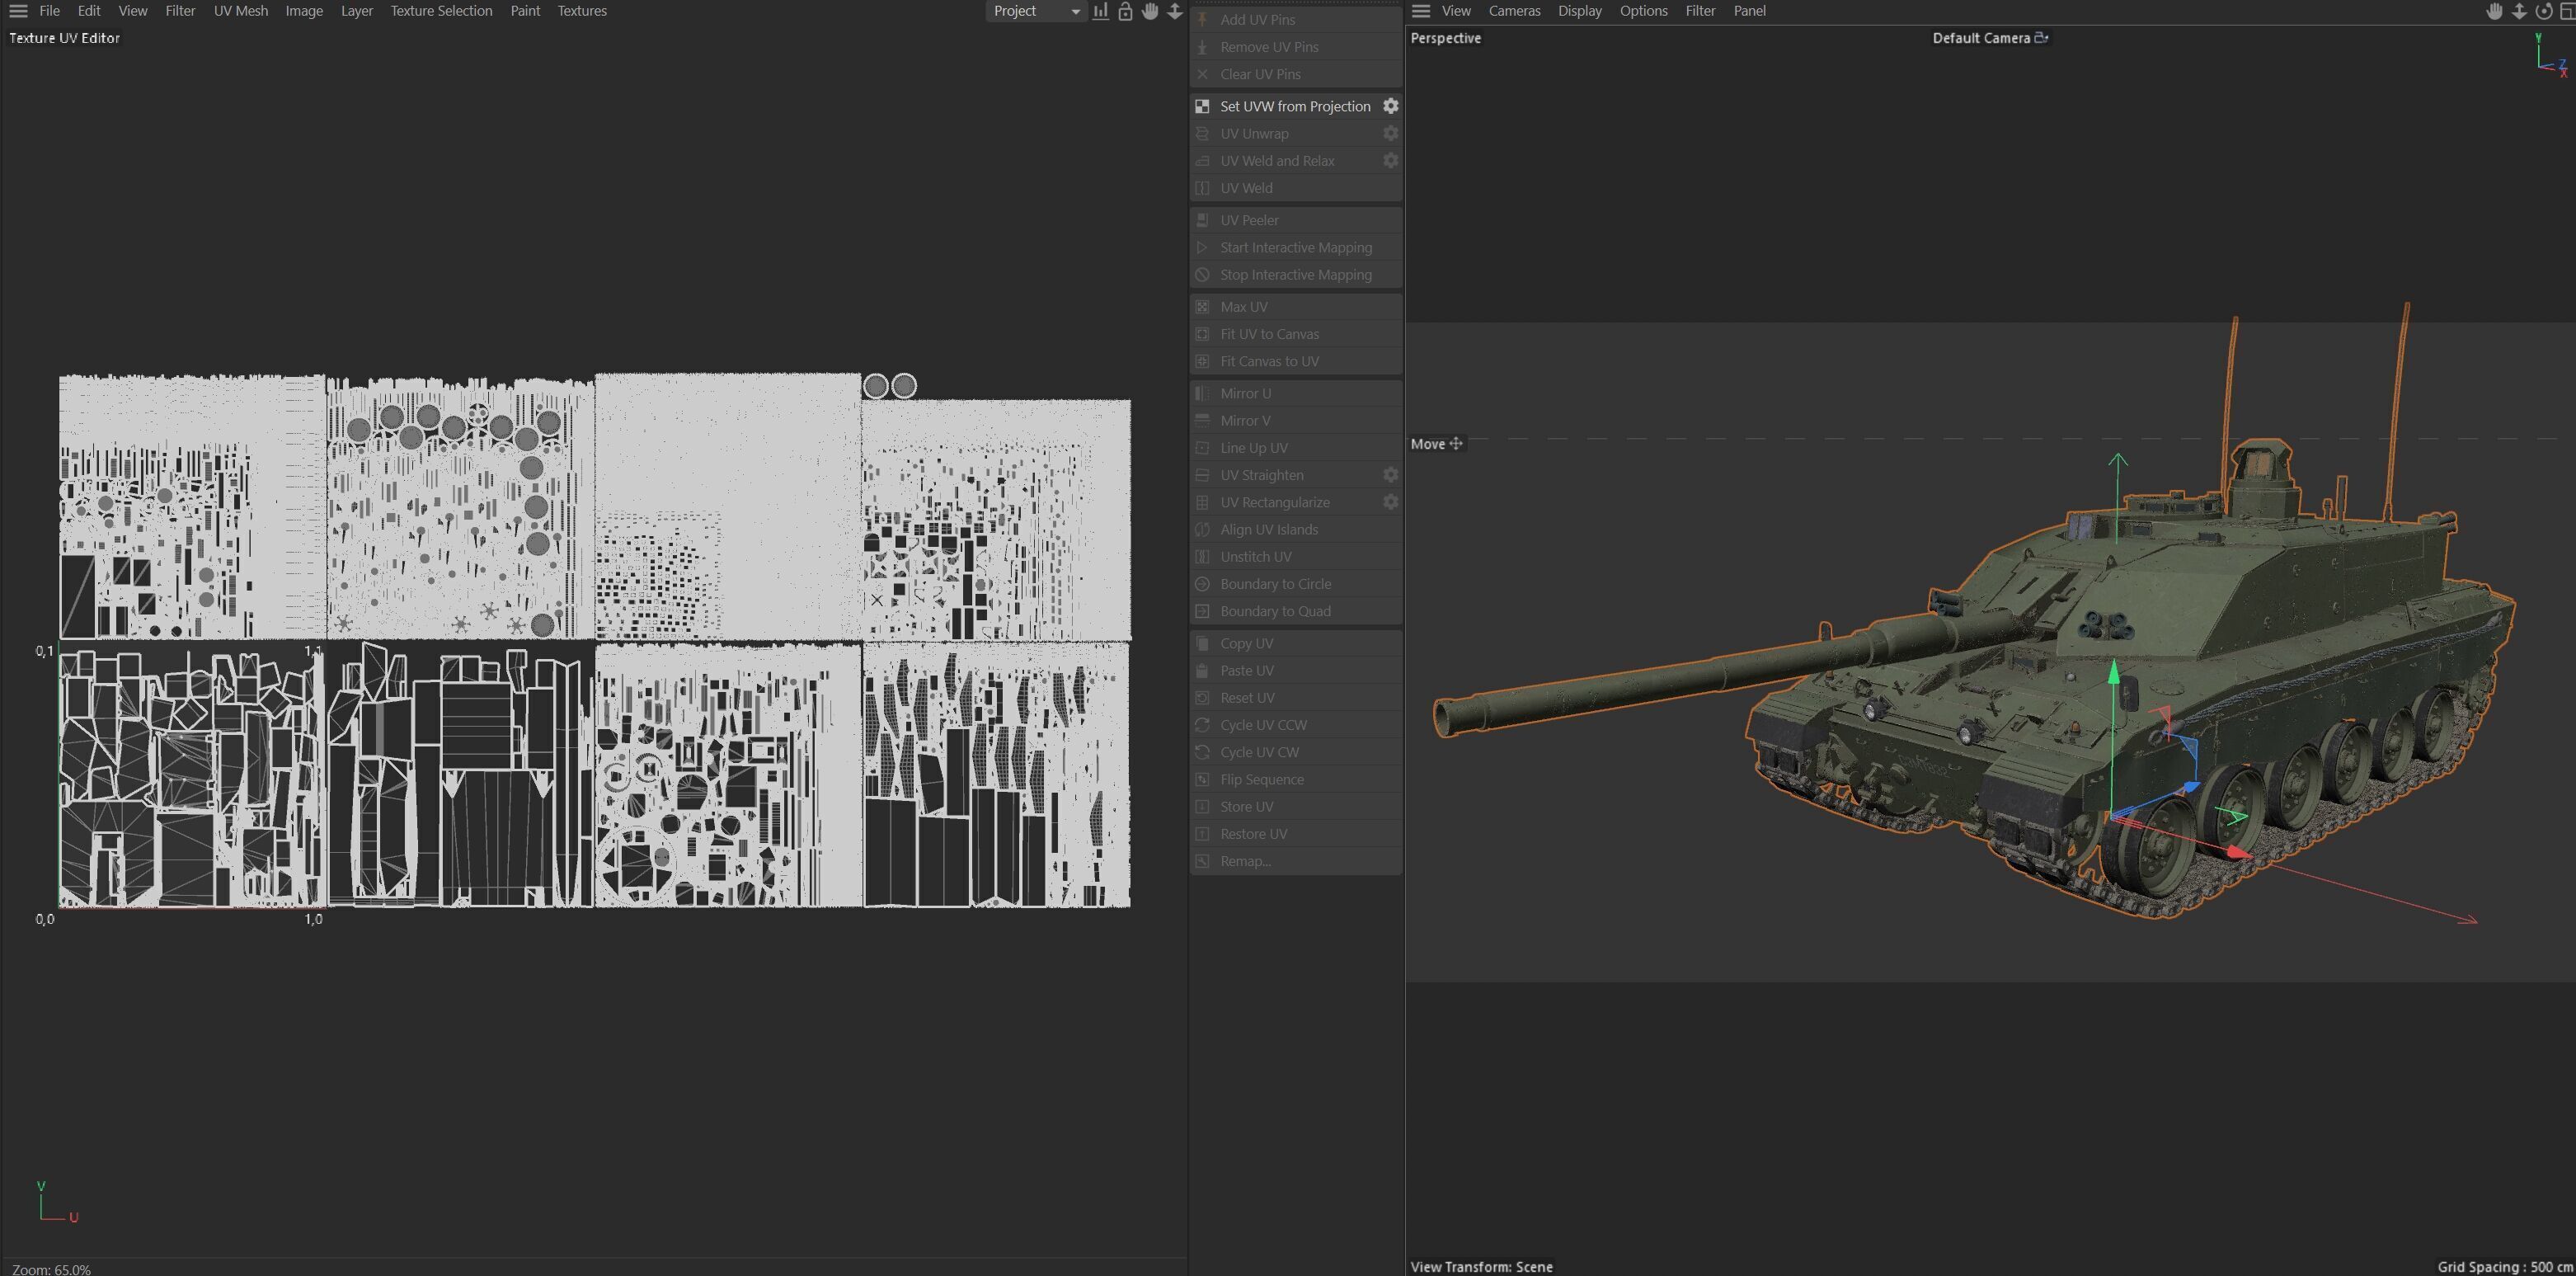Click the pan hand icon in Perspective viewport
This screenshot has height=1276, width=2576.
(x=2494, y=11)
